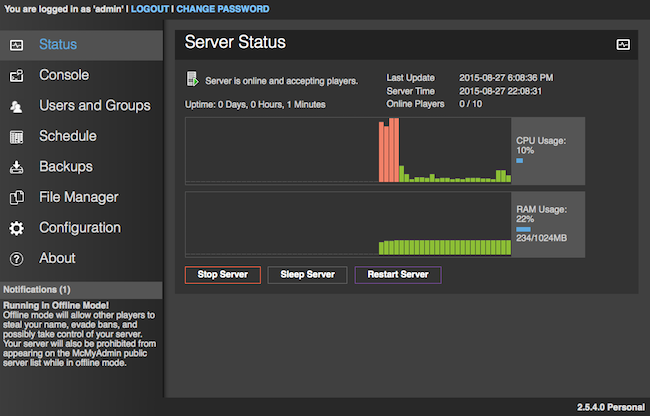
Task: Click the Console icon in sidebar
Action: 16,75
